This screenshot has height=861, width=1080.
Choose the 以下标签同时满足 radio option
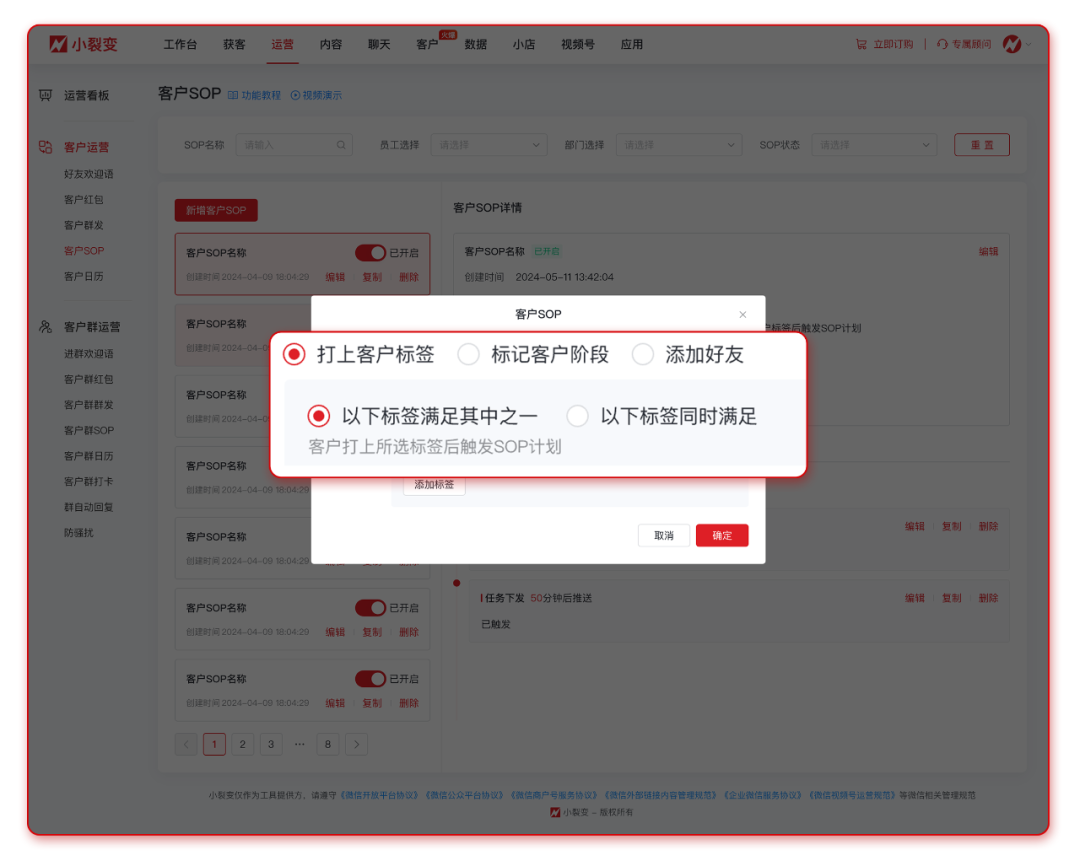(x=578, y=416)
